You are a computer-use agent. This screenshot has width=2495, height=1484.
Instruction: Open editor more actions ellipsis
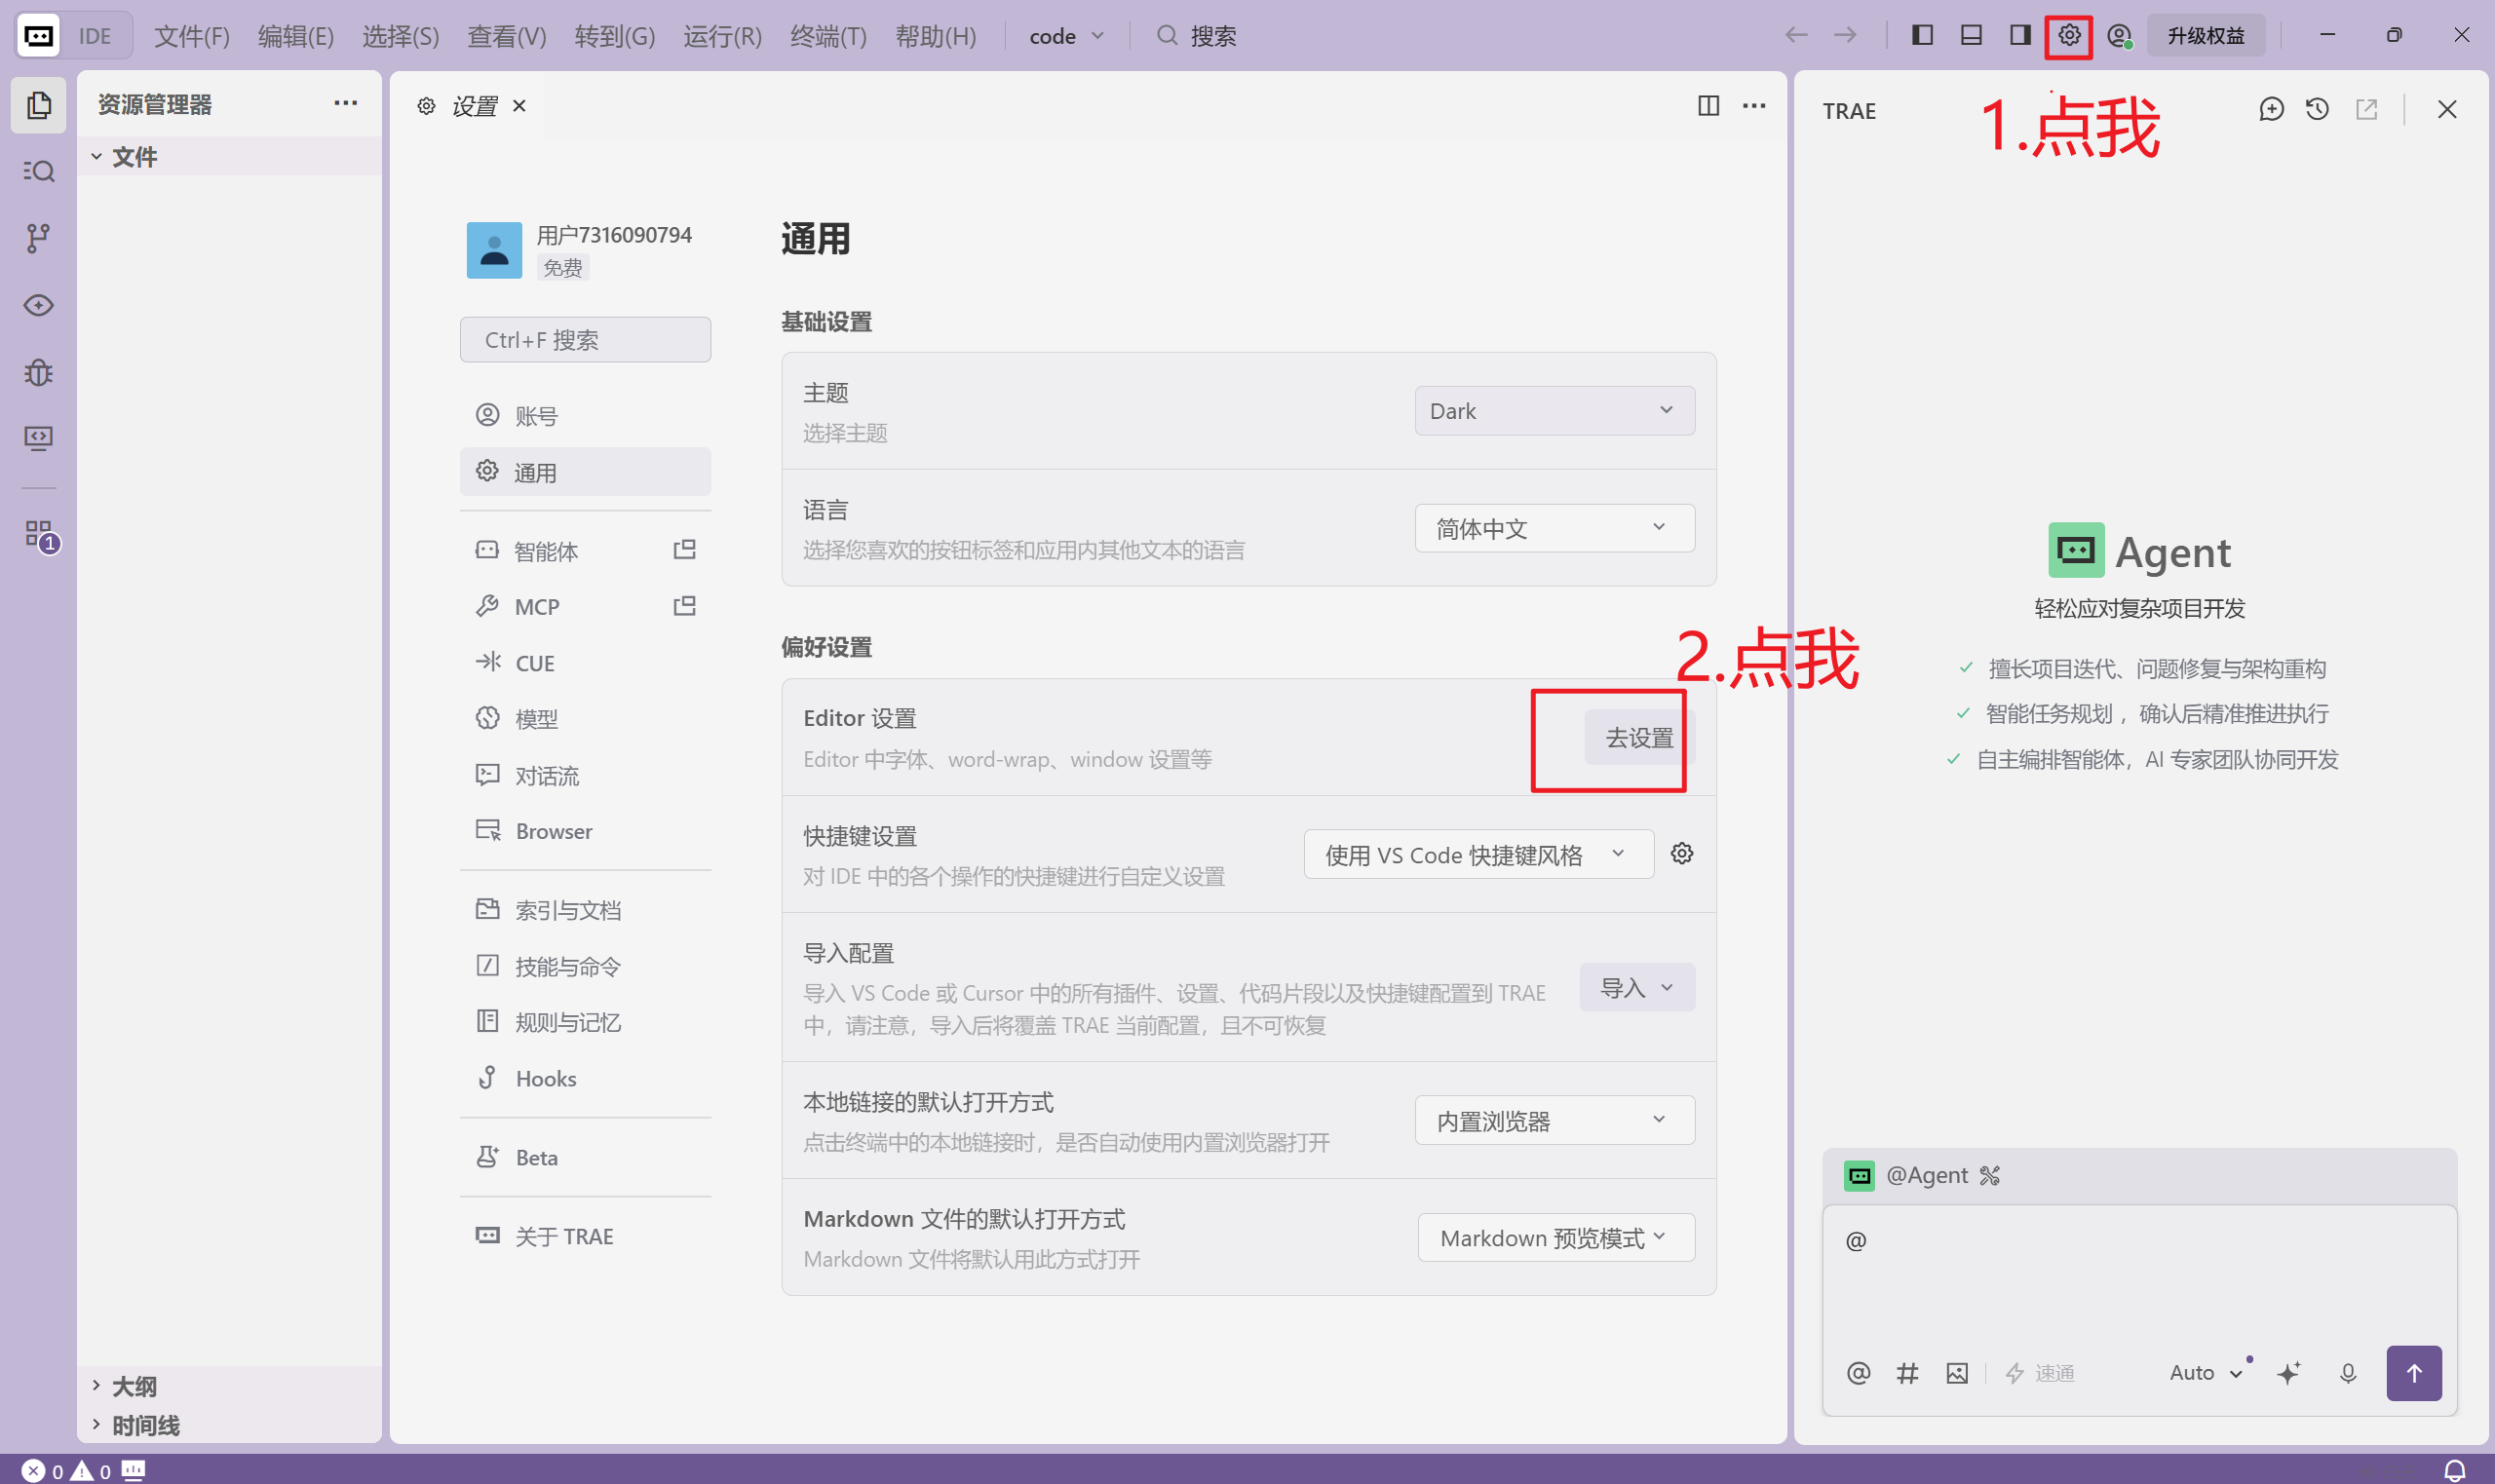coord(1754,106)
